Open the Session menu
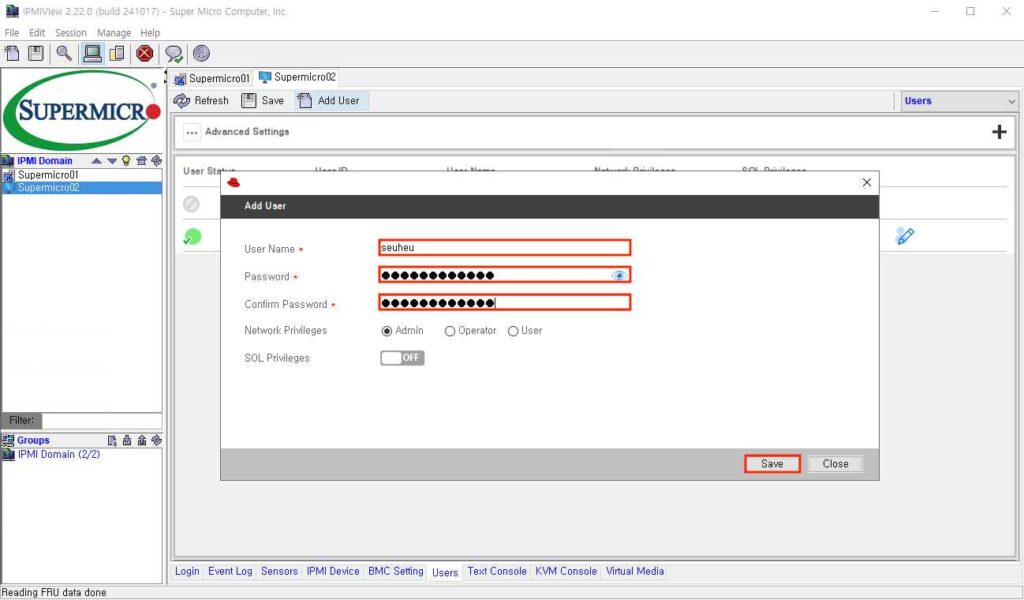Screen dimensions: 1024x600 click(x=71, y=33)
